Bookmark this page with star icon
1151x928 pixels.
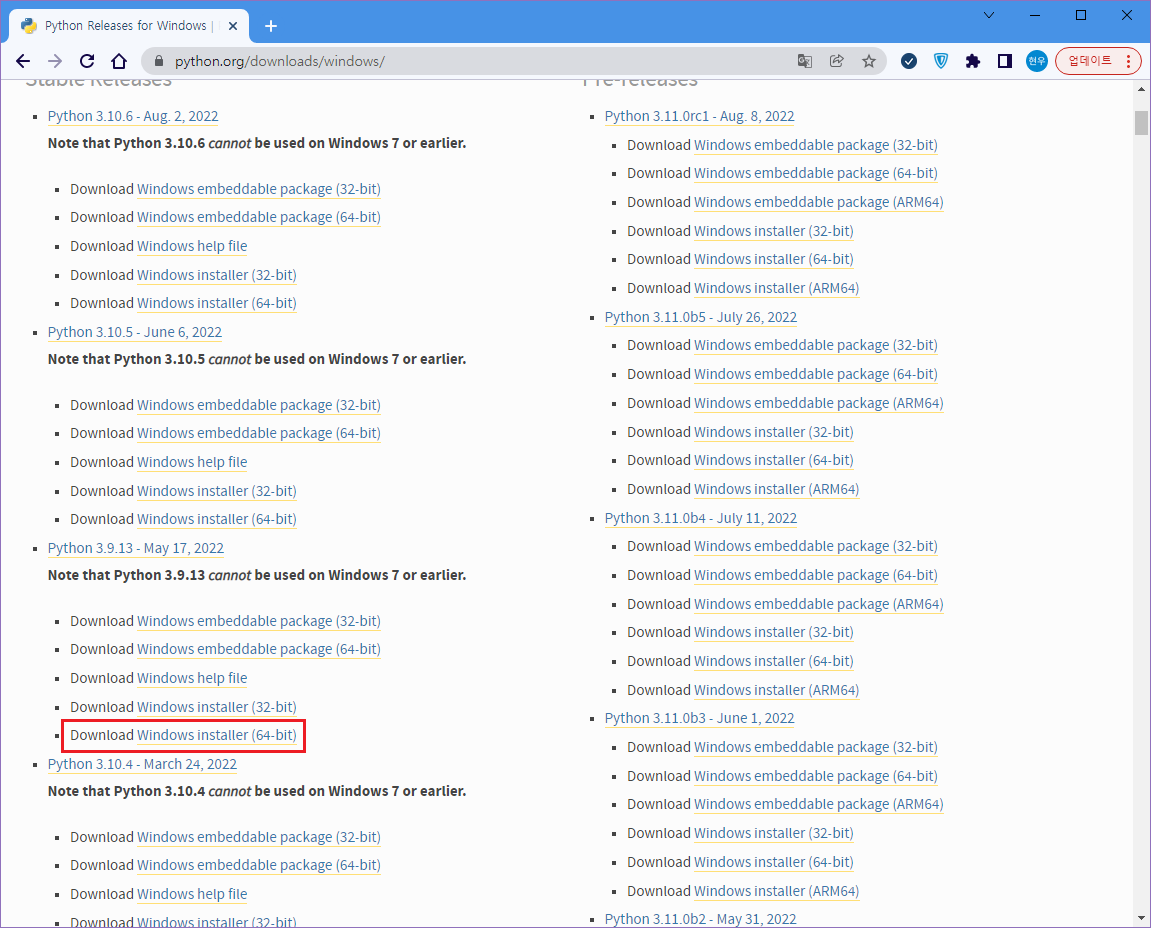click(x=869, y=61)
